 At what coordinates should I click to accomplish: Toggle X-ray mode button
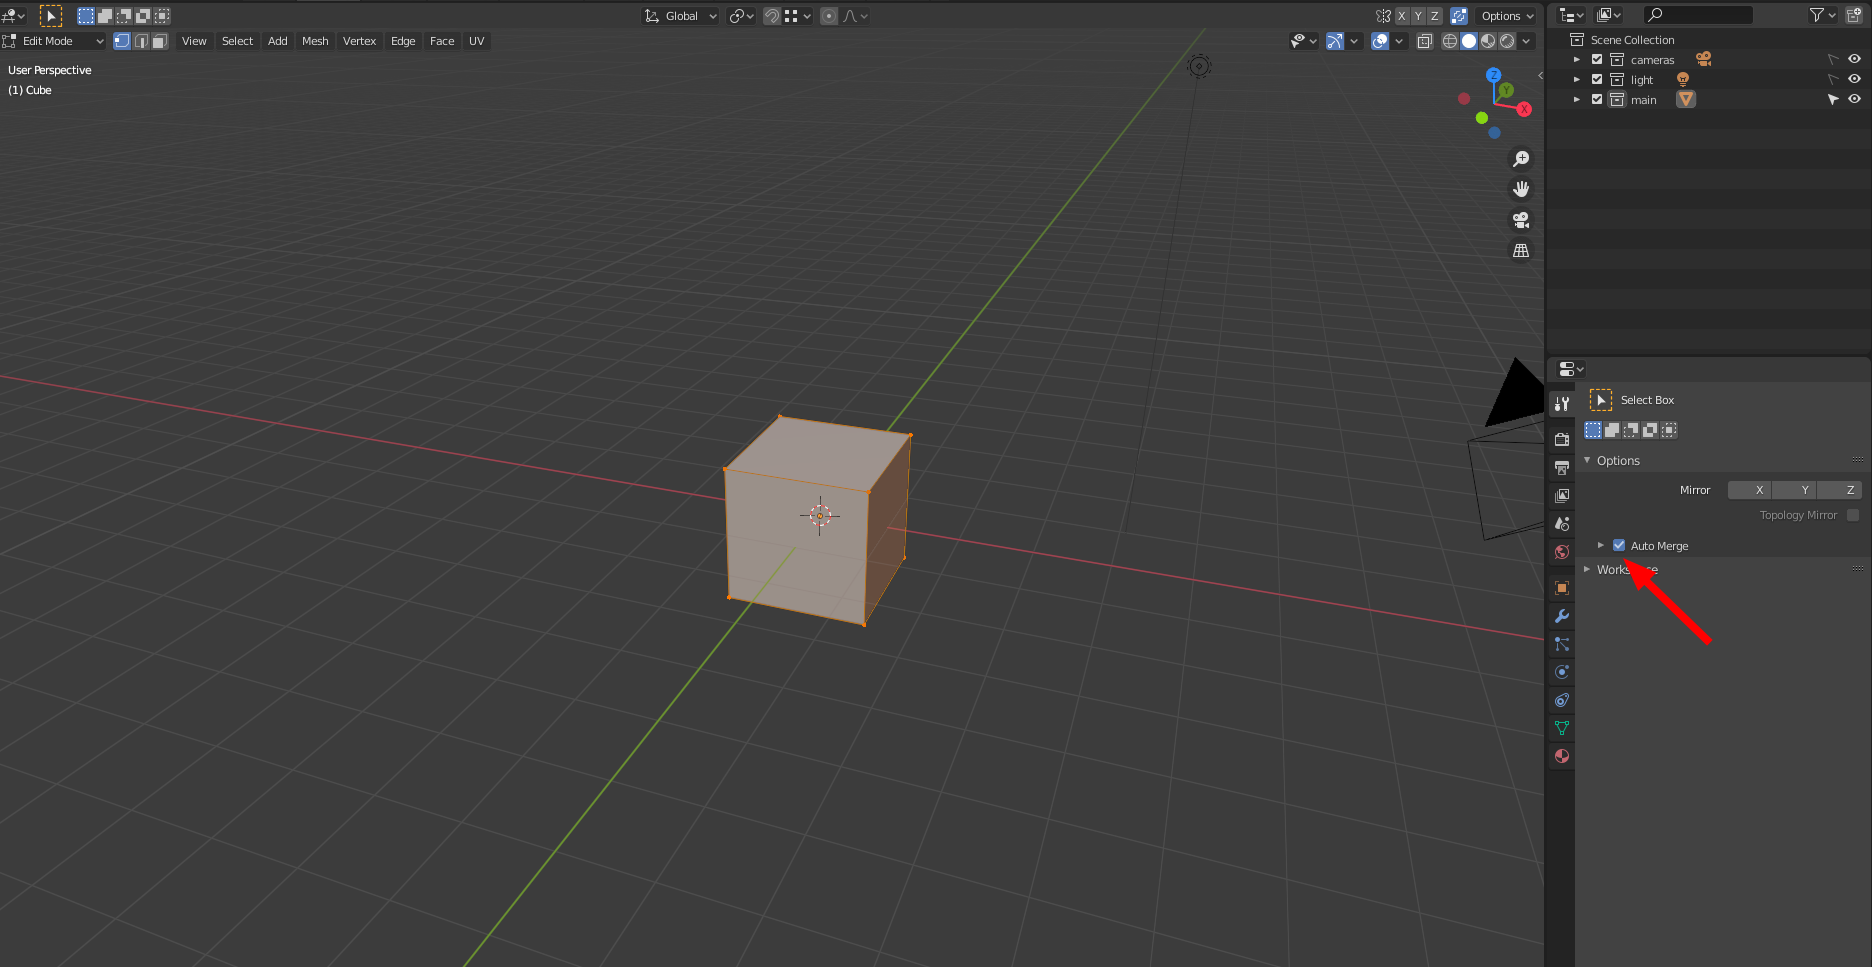[1425, 41]
